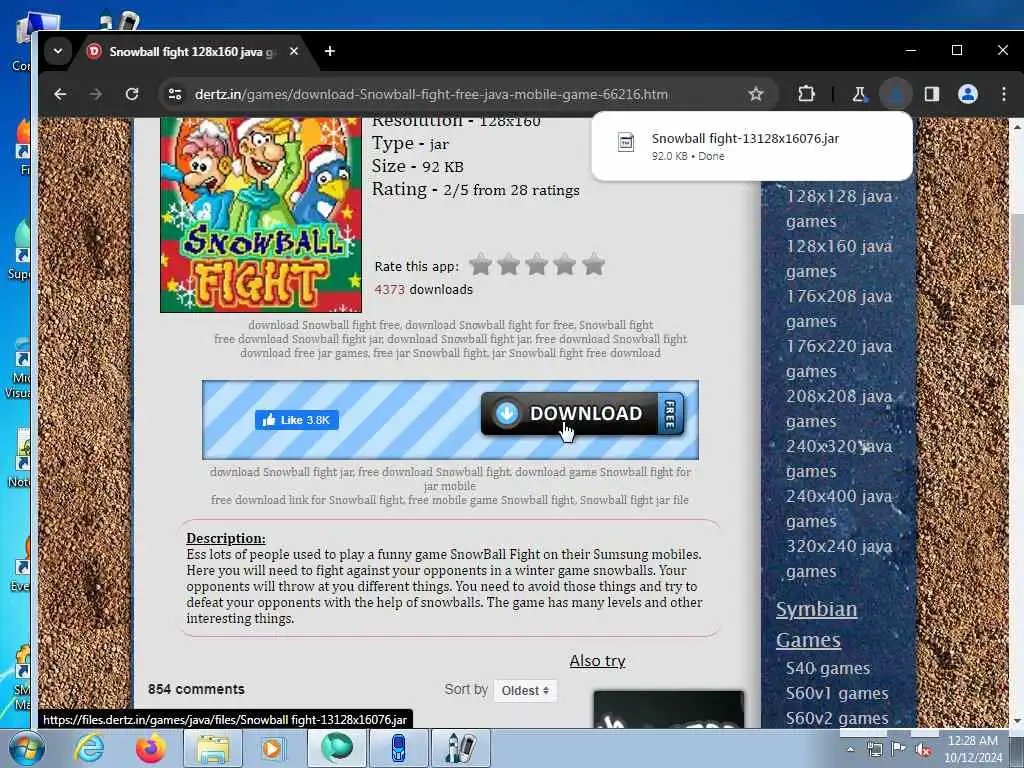Click the Also try link
This screenshot has width=1024, height=768.
(x=598, y=661)
